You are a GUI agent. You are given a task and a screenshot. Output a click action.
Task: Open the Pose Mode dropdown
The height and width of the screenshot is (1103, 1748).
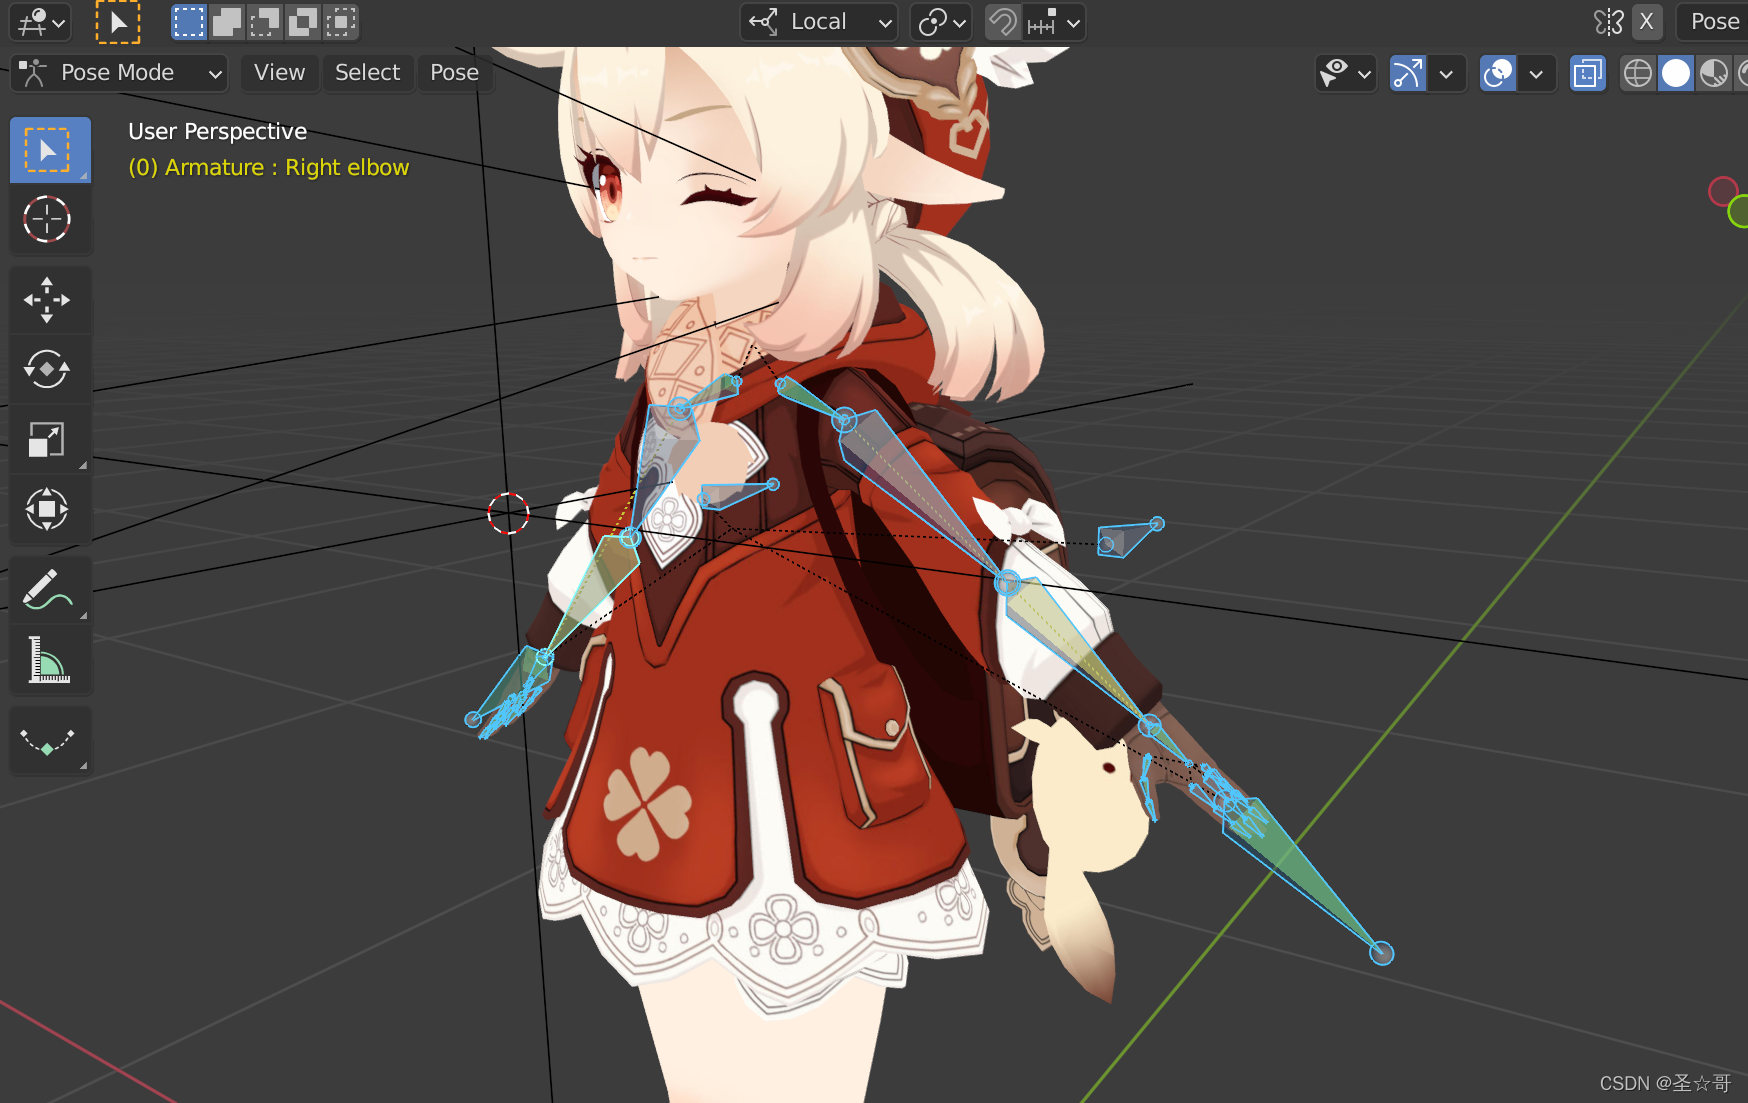[119, 73]
